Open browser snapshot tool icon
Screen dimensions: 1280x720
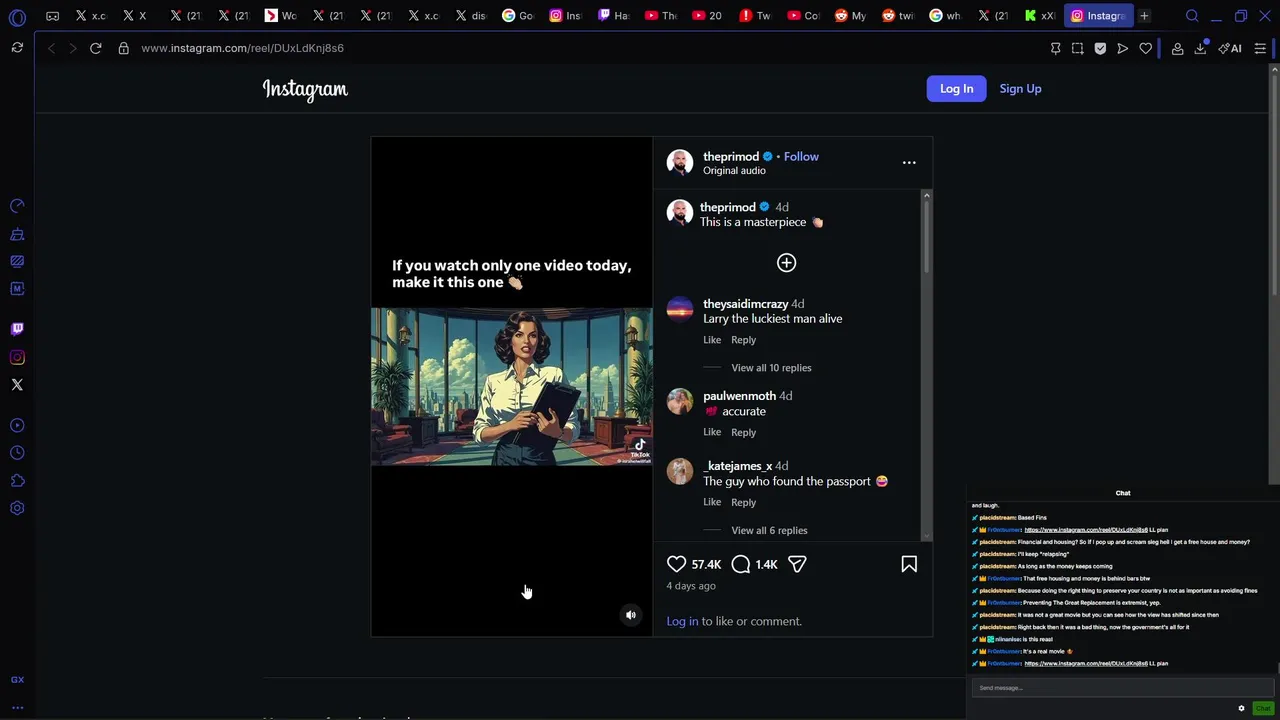click(x=1077, y=48)
